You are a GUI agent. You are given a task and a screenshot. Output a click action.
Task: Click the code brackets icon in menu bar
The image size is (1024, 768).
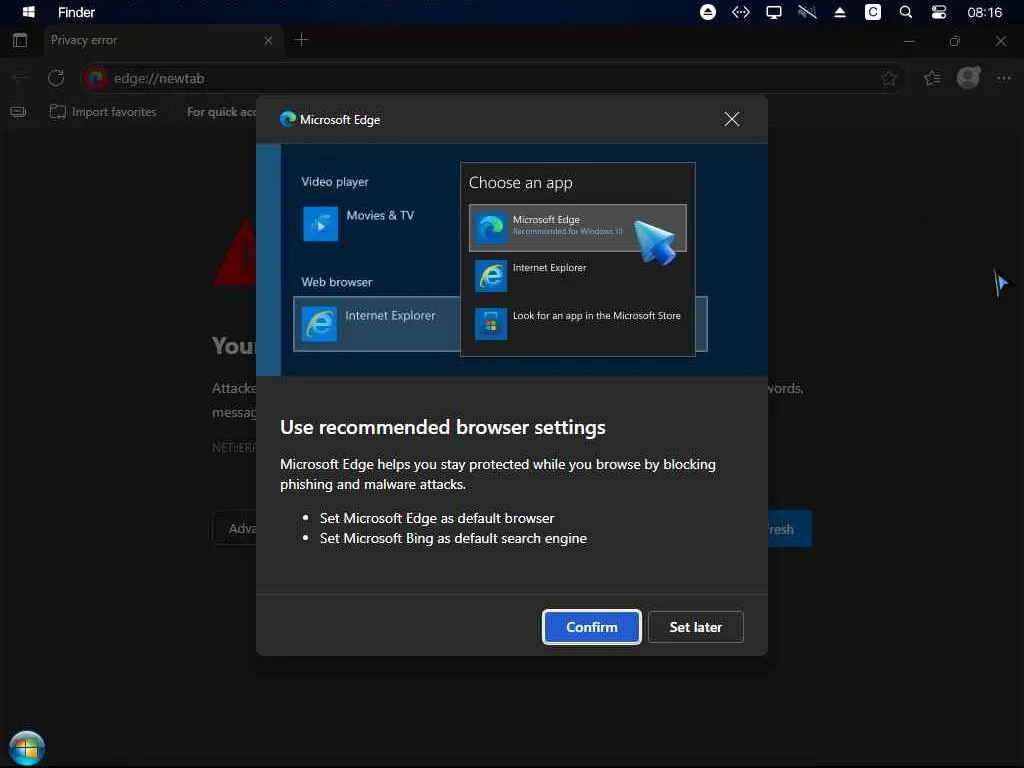point(741,12)
